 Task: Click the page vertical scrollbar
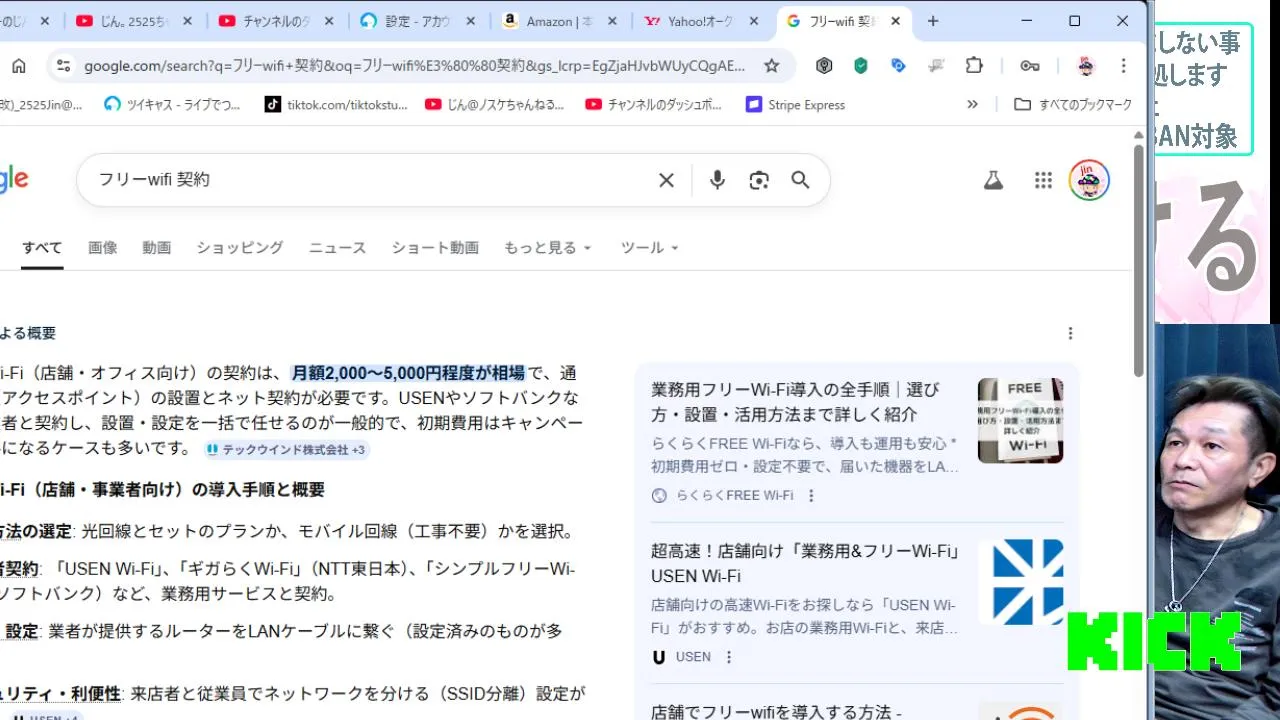pyautogui.click(x=1139, y=260)
